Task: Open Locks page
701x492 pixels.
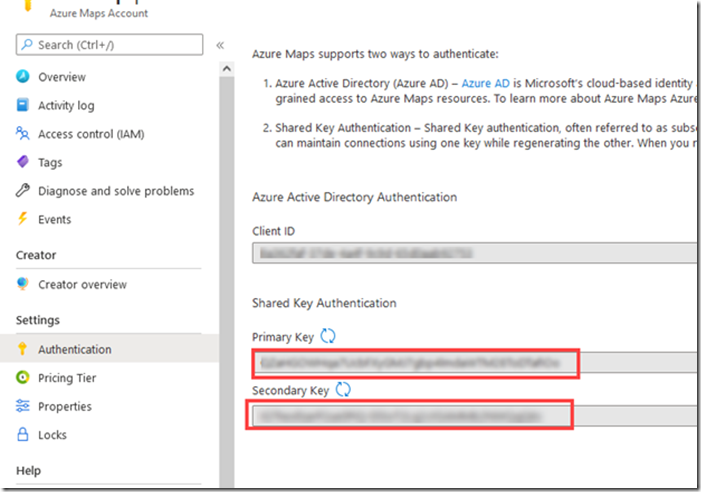Action: point(52,435)
